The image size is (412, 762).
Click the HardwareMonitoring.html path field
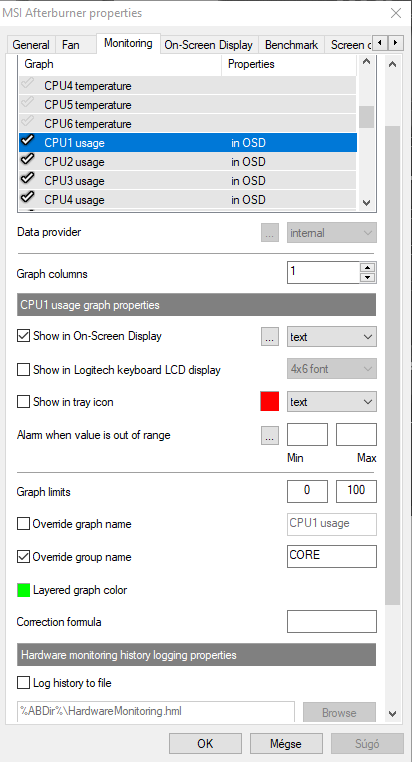pyautogui.click(x=156, y=711)
